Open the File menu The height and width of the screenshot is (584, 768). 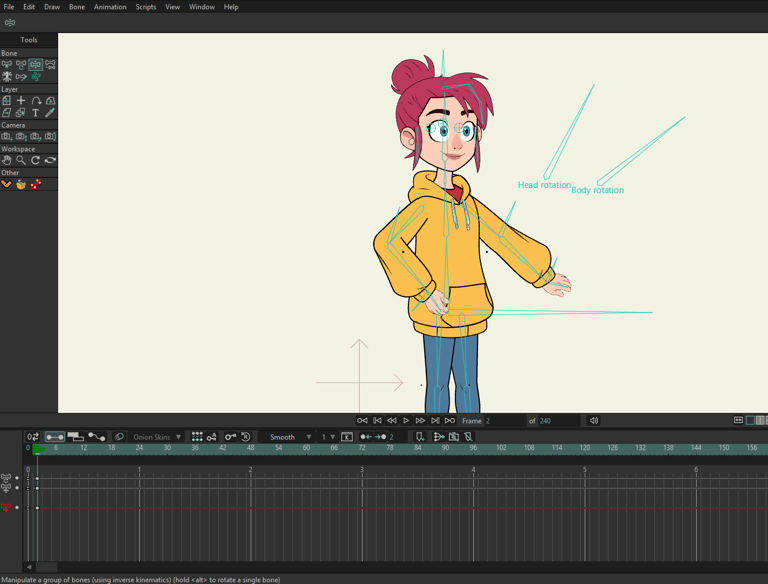point(9,7)
